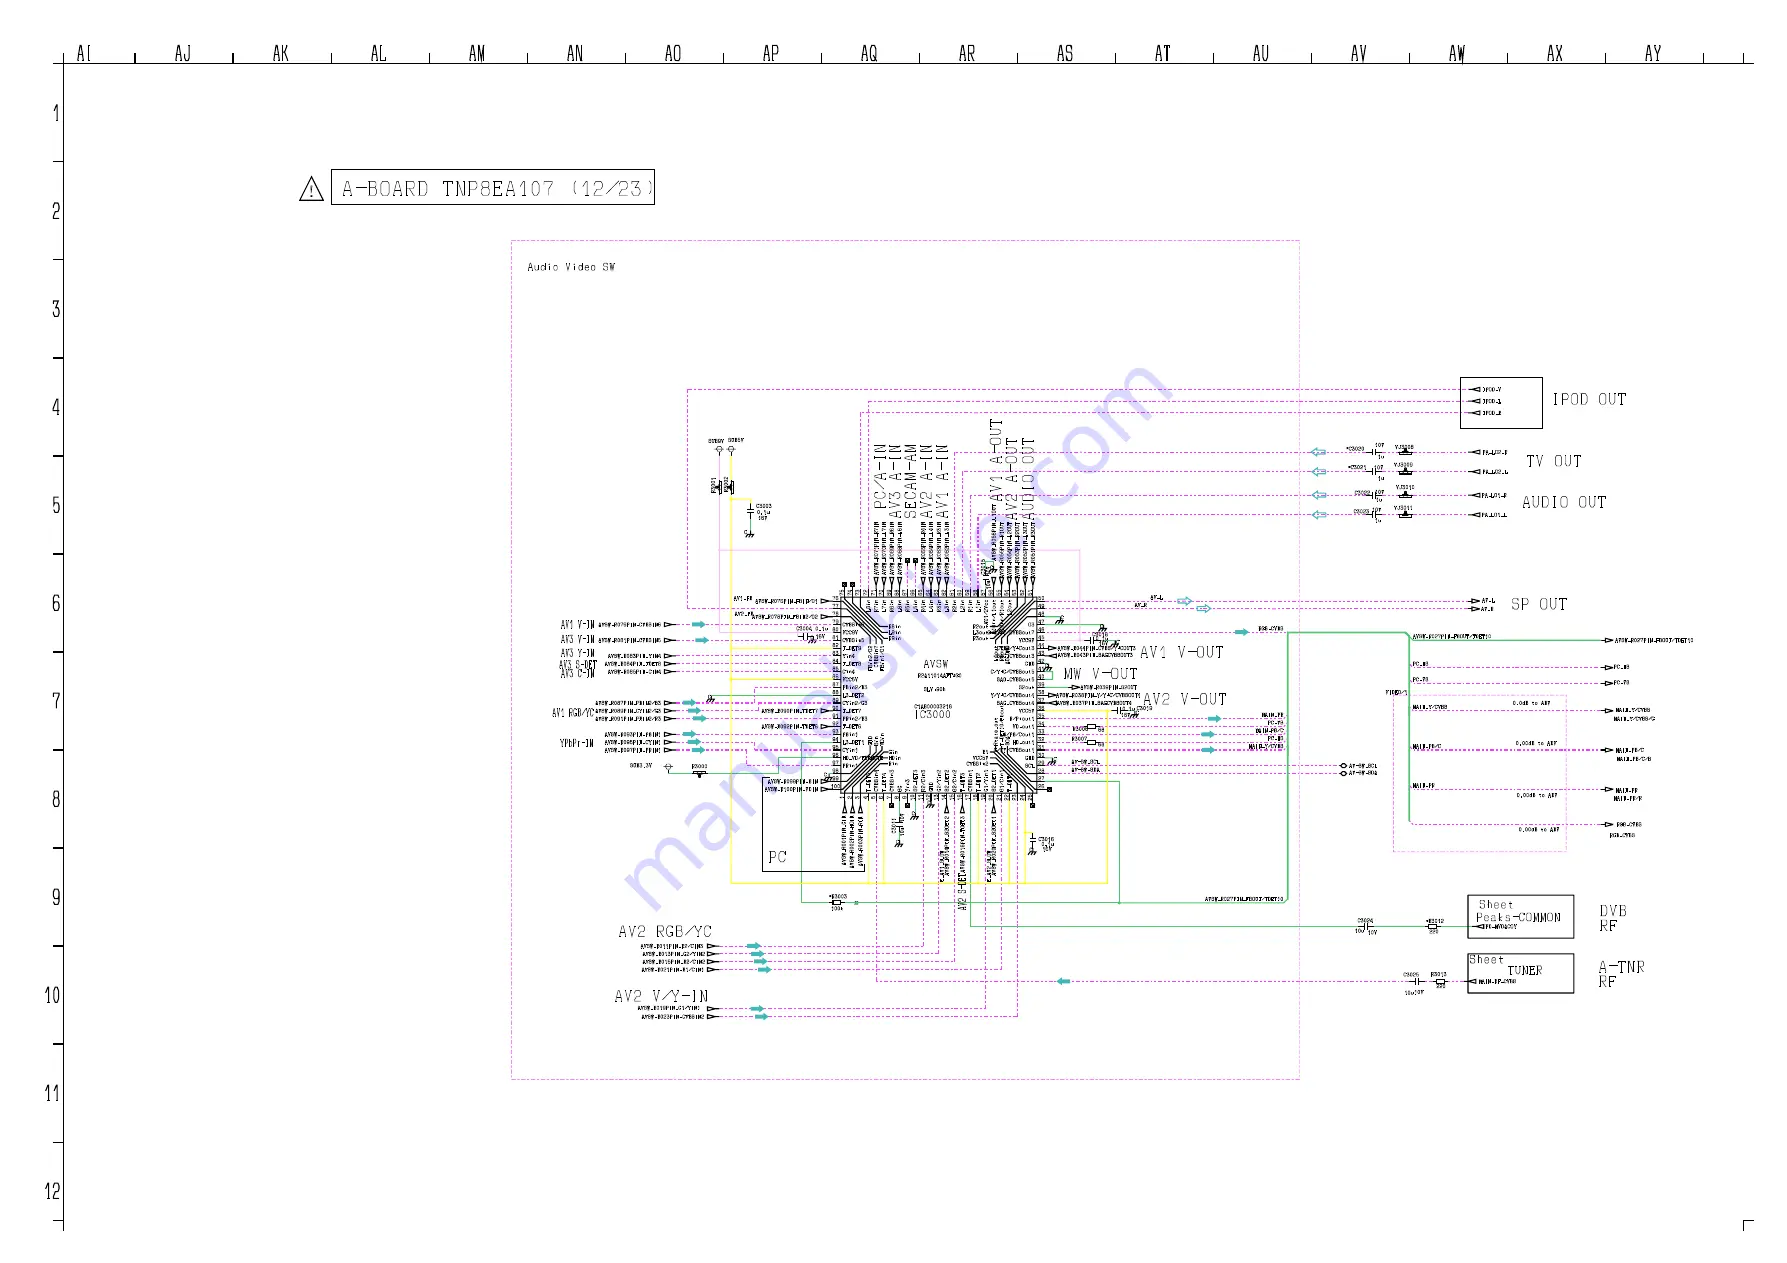The image size is (1787, 1263).
Task: Click the 'TV OUT' label
Action: (1553, 461)
